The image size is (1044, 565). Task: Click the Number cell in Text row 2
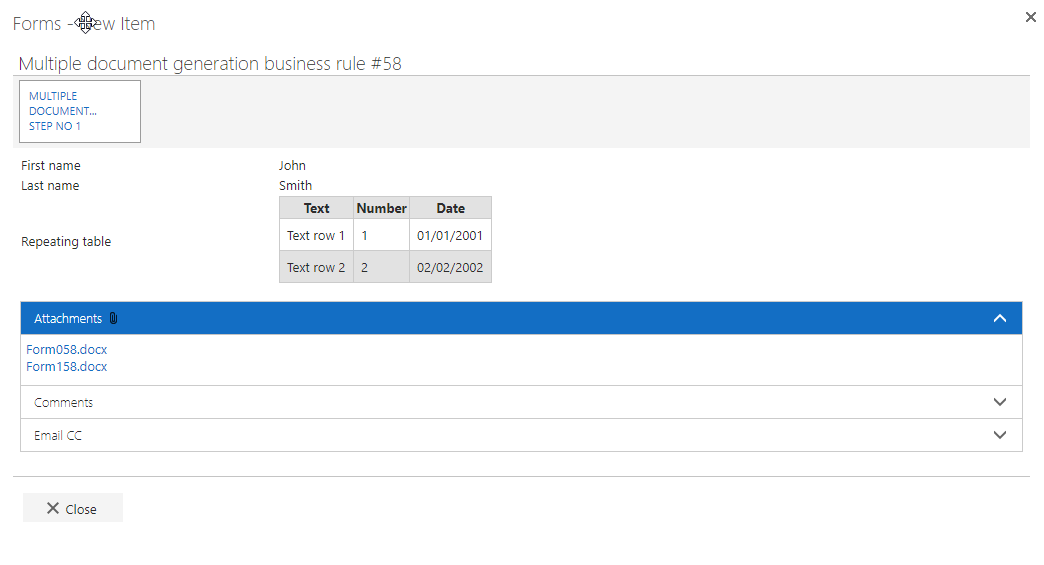(x=382, y=268)
